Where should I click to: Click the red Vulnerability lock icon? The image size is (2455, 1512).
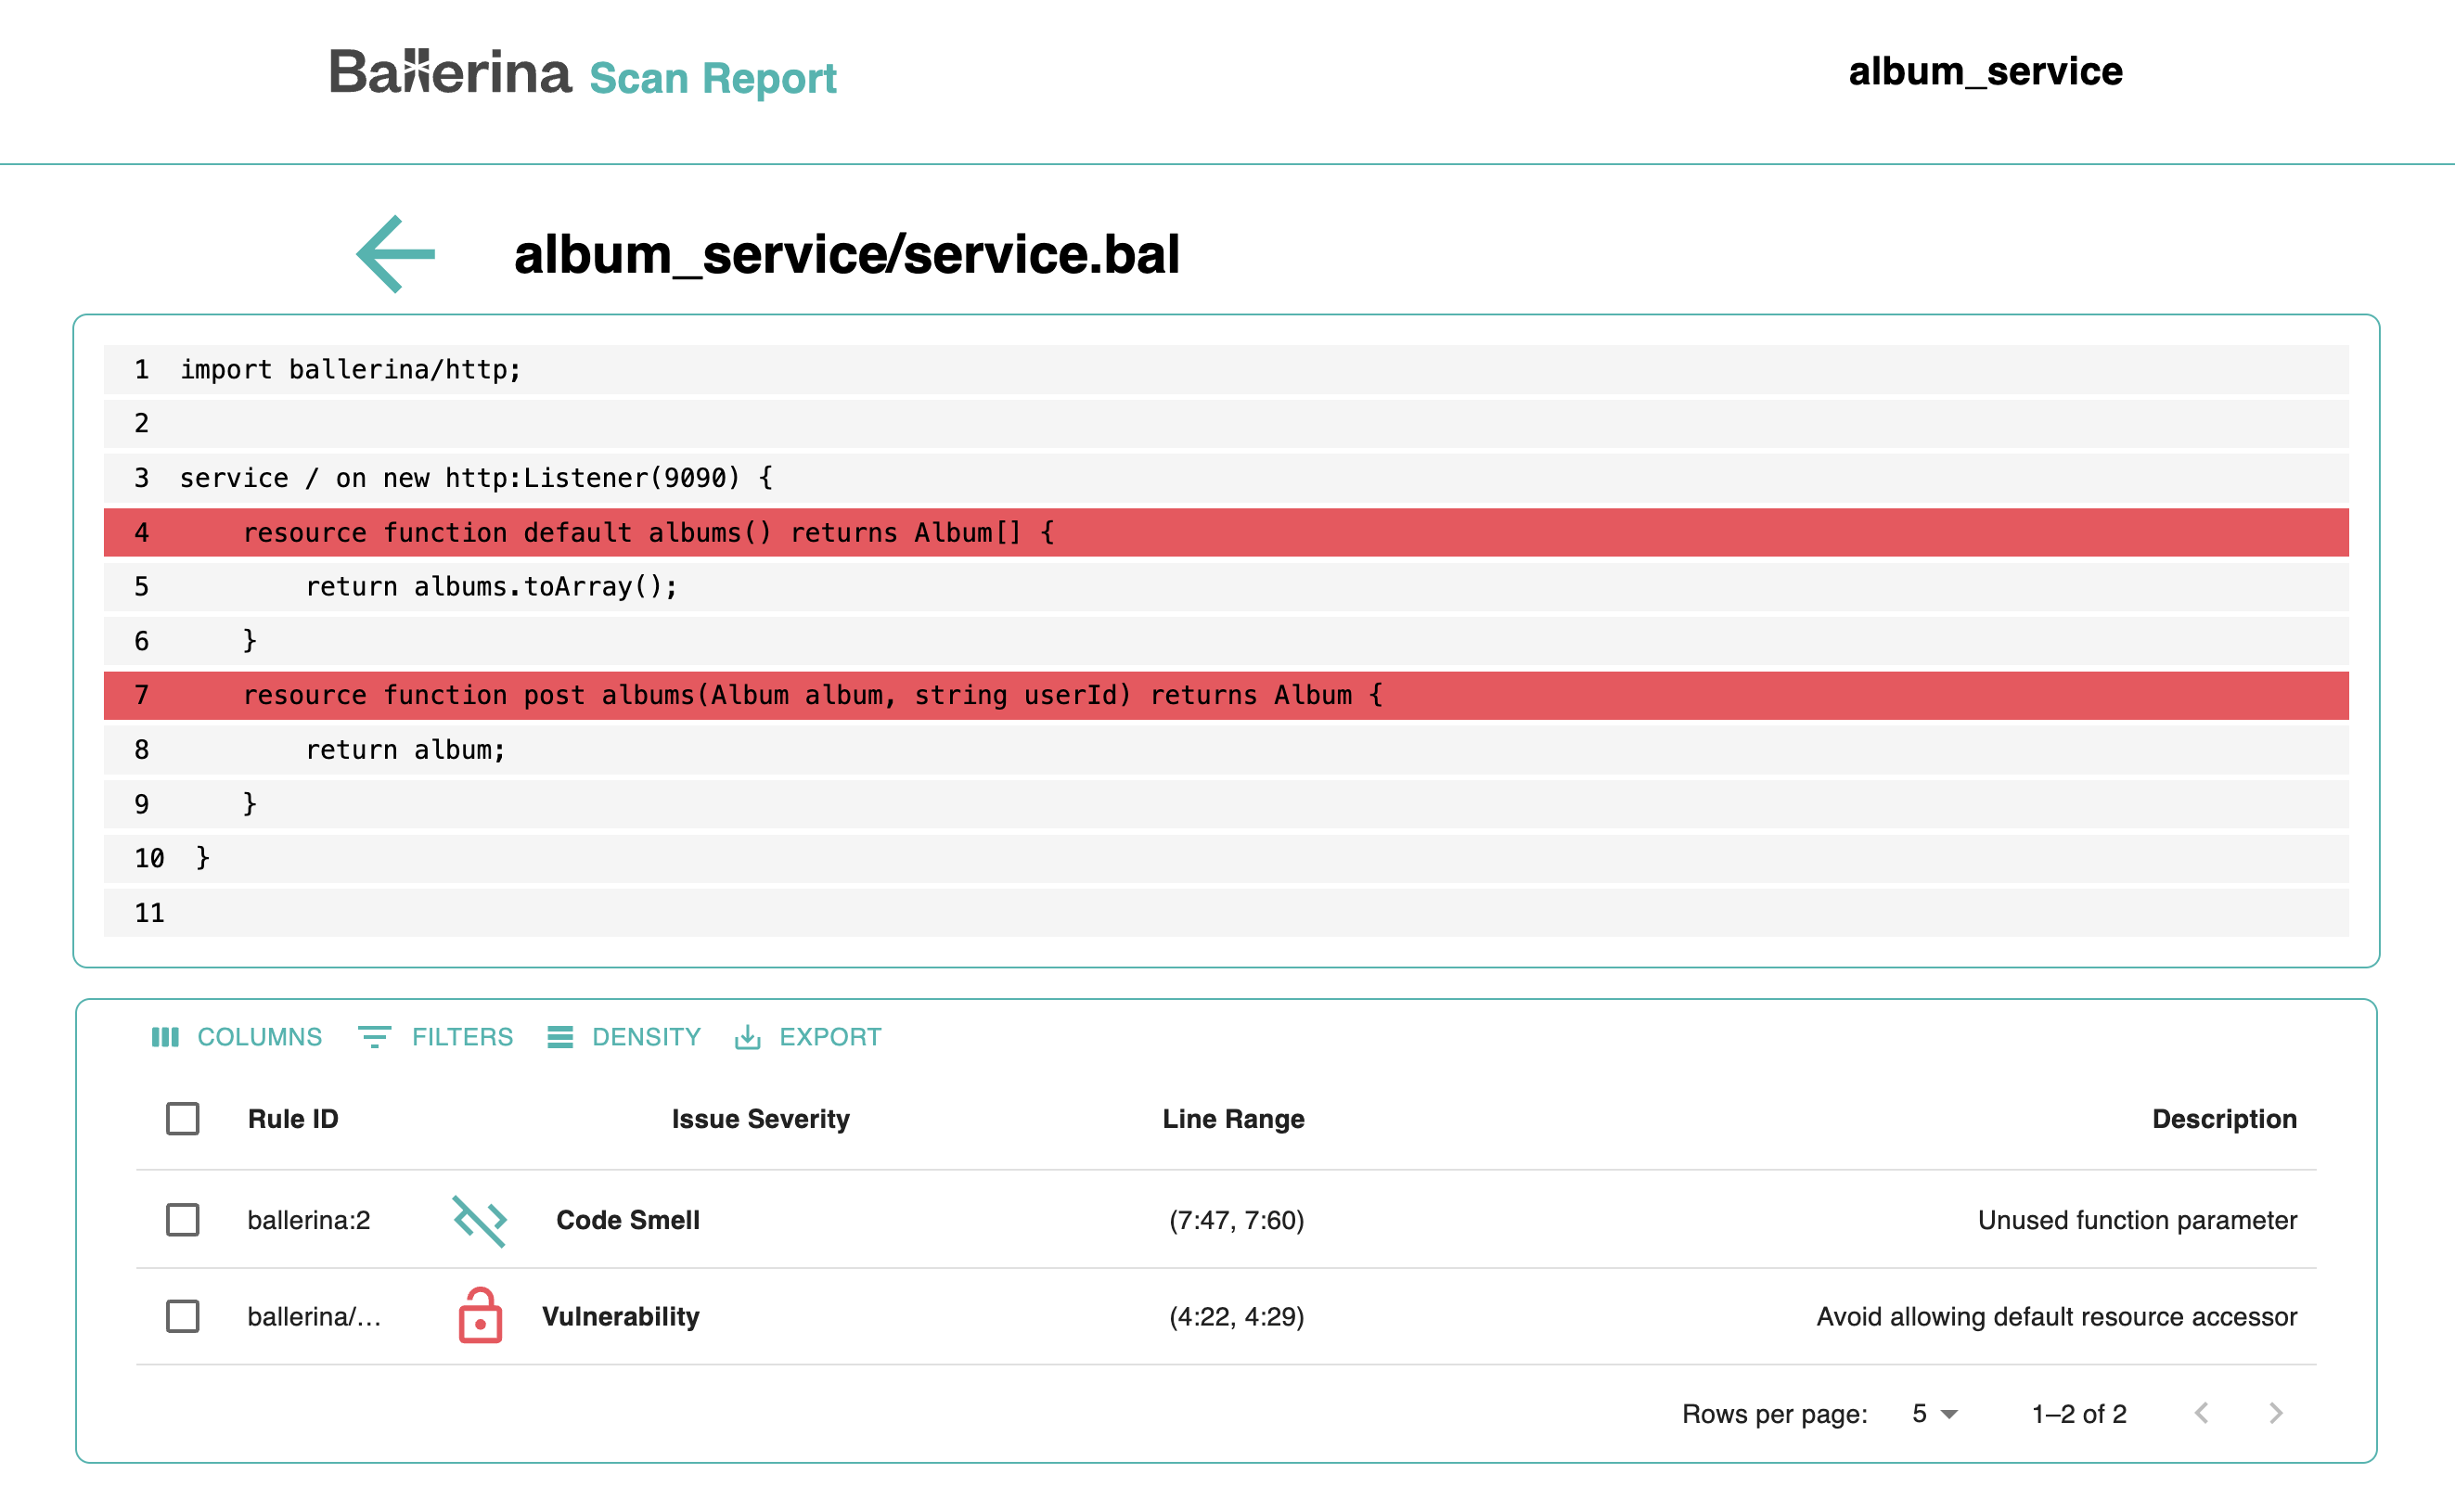(x=480, y=1315)
